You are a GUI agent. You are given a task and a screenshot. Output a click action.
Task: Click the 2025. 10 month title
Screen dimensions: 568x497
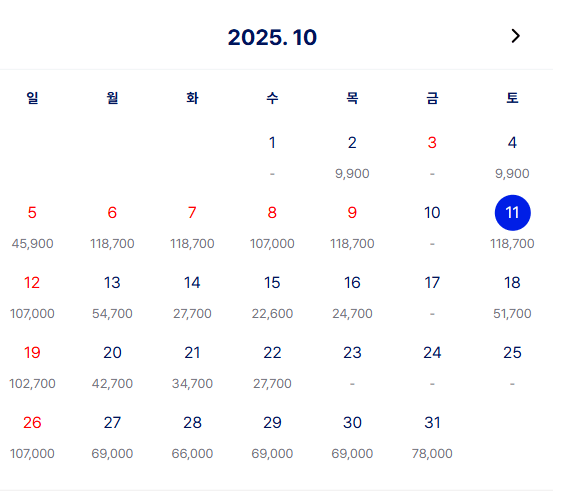pyautogui.click(x=272, y=37)
